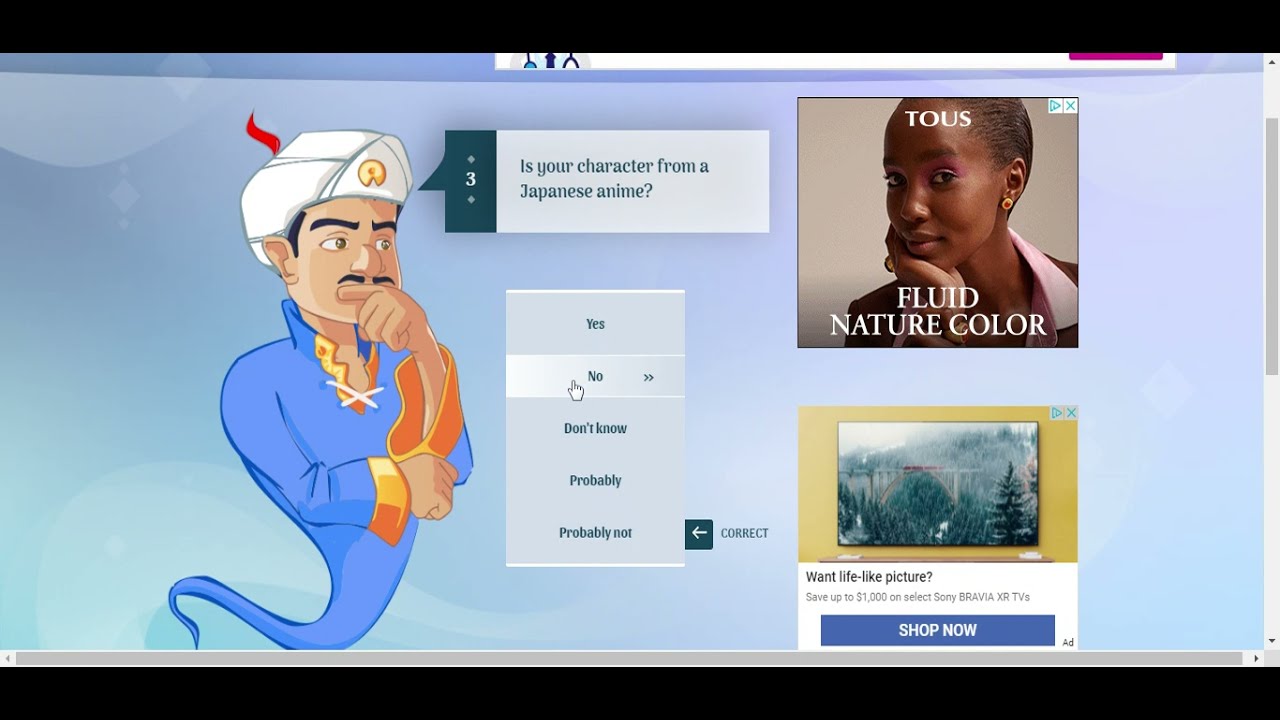Pick the Probably answer

[x=595, y=480]
